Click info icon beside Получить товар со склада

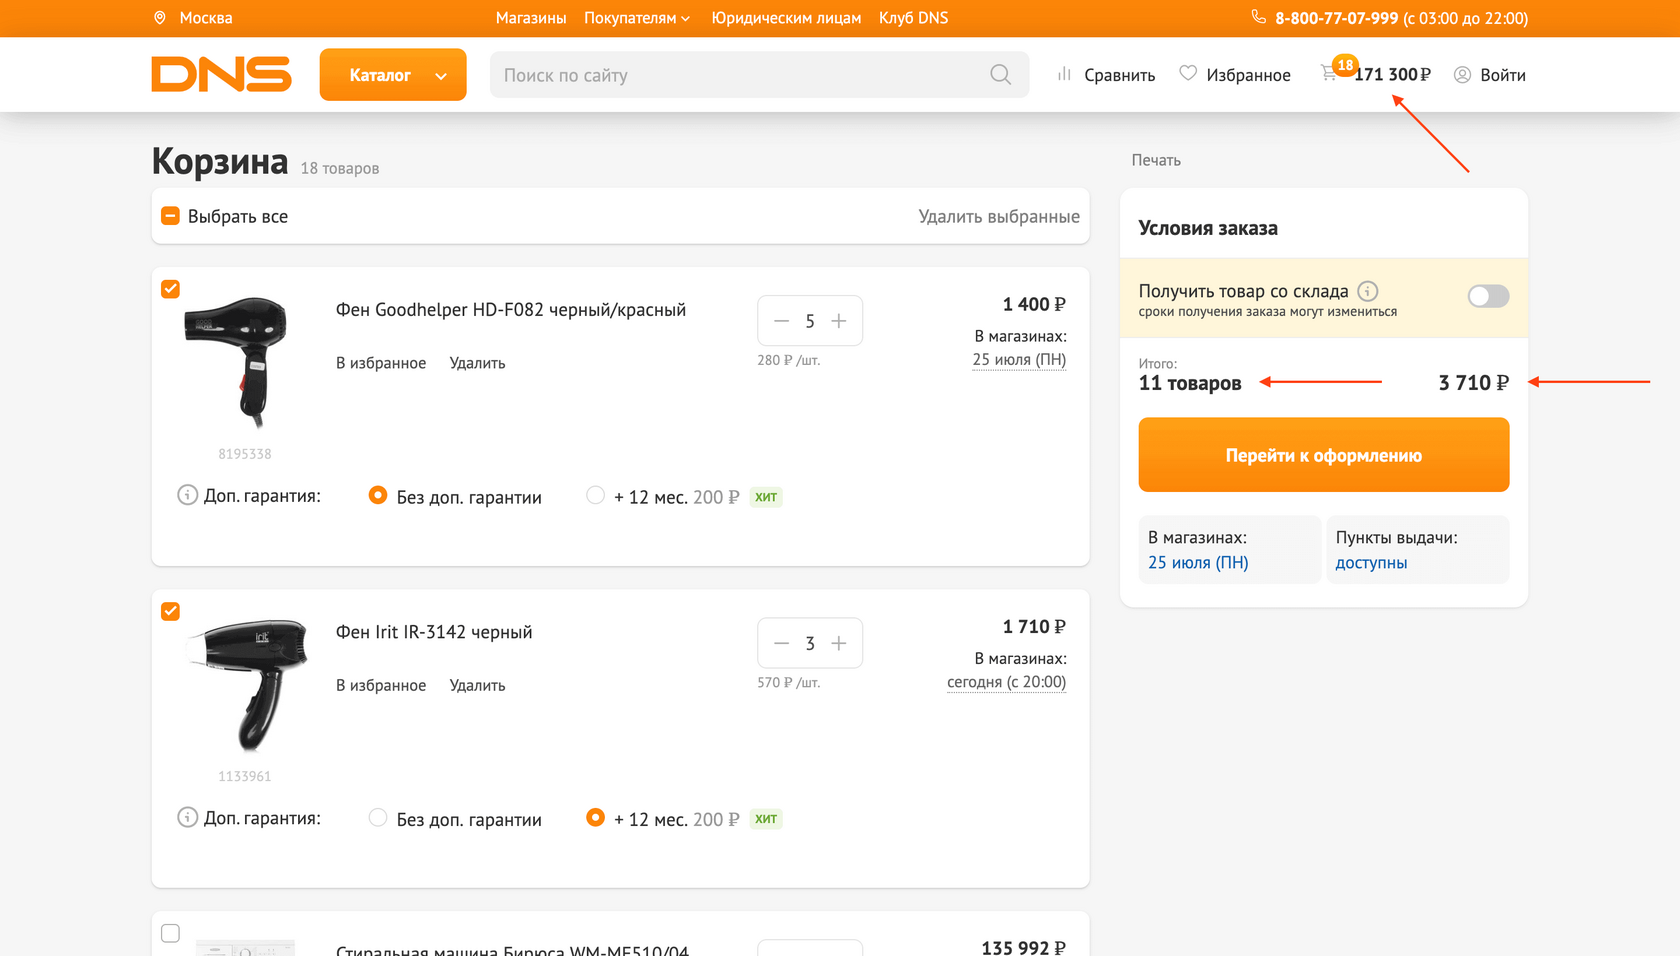(x=1368, y=291)
